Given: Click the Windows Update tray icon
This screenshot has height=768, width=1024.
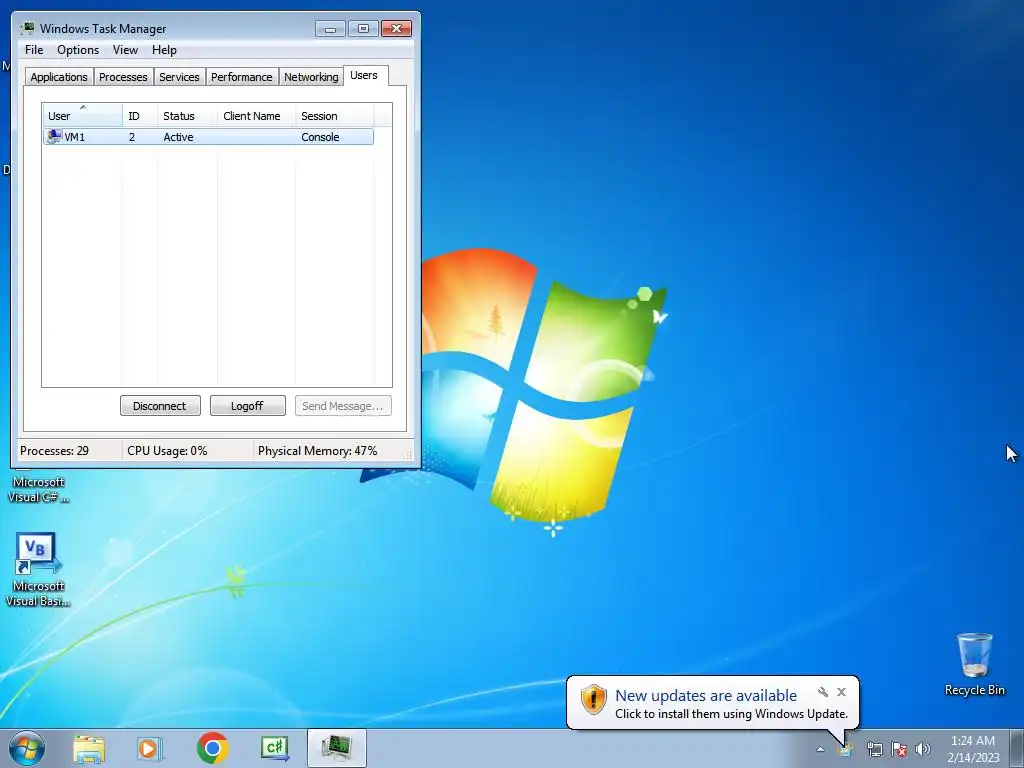Looking at the screenshot, I should pos(846,749).
